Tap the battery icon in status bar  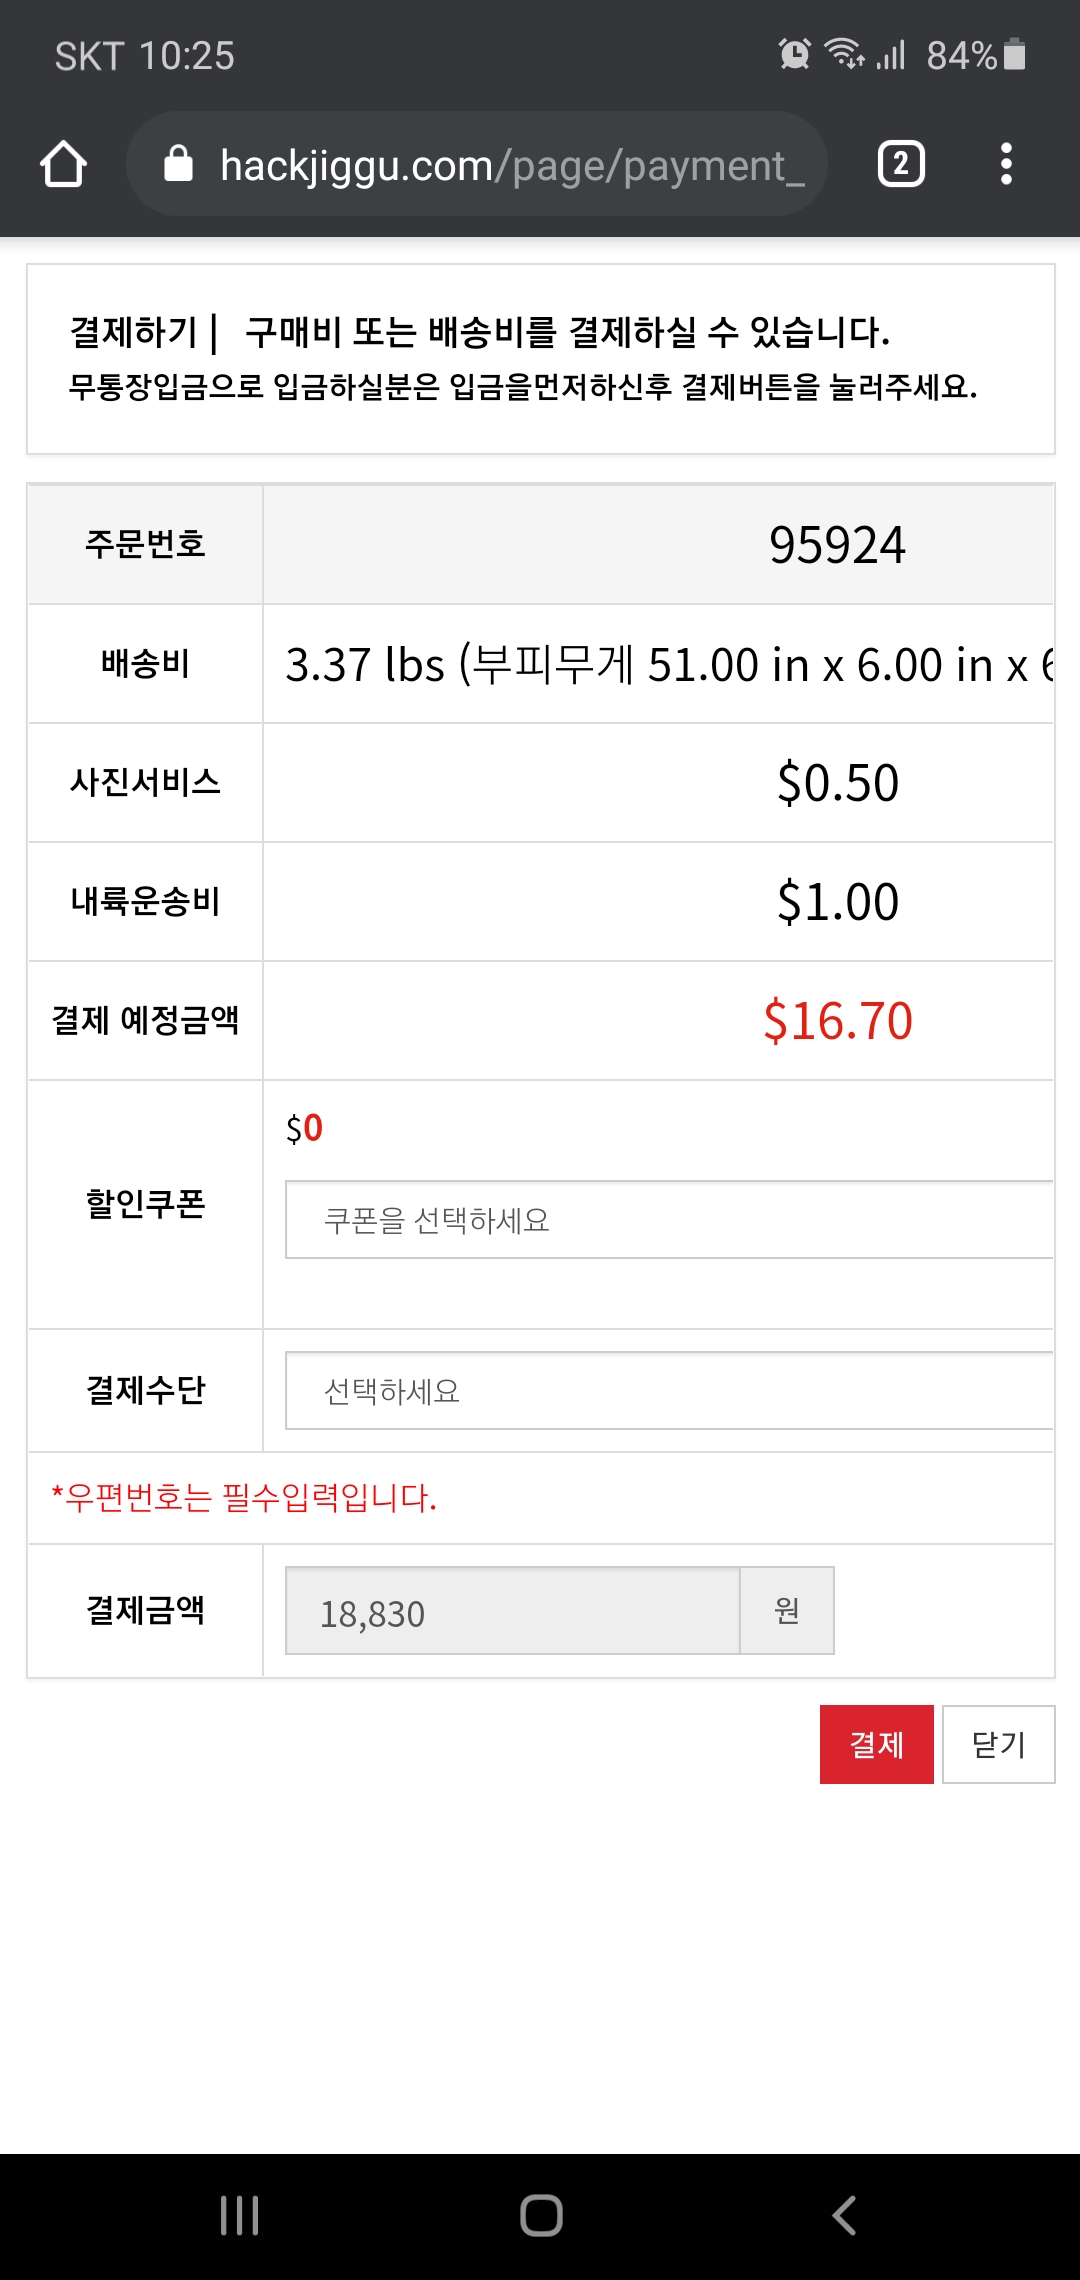click(1014, 54)
